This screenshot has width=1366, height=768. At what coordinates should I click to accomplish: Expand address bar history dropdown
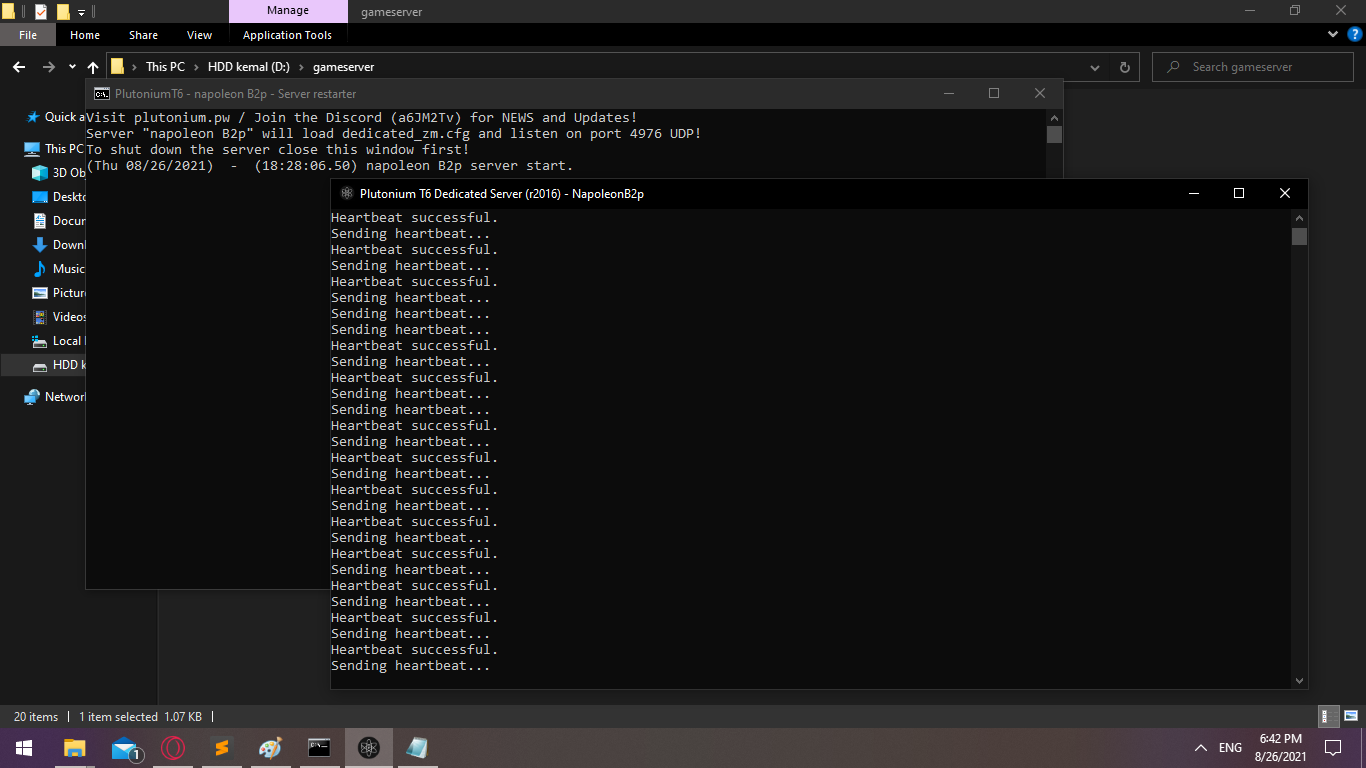1097,67
